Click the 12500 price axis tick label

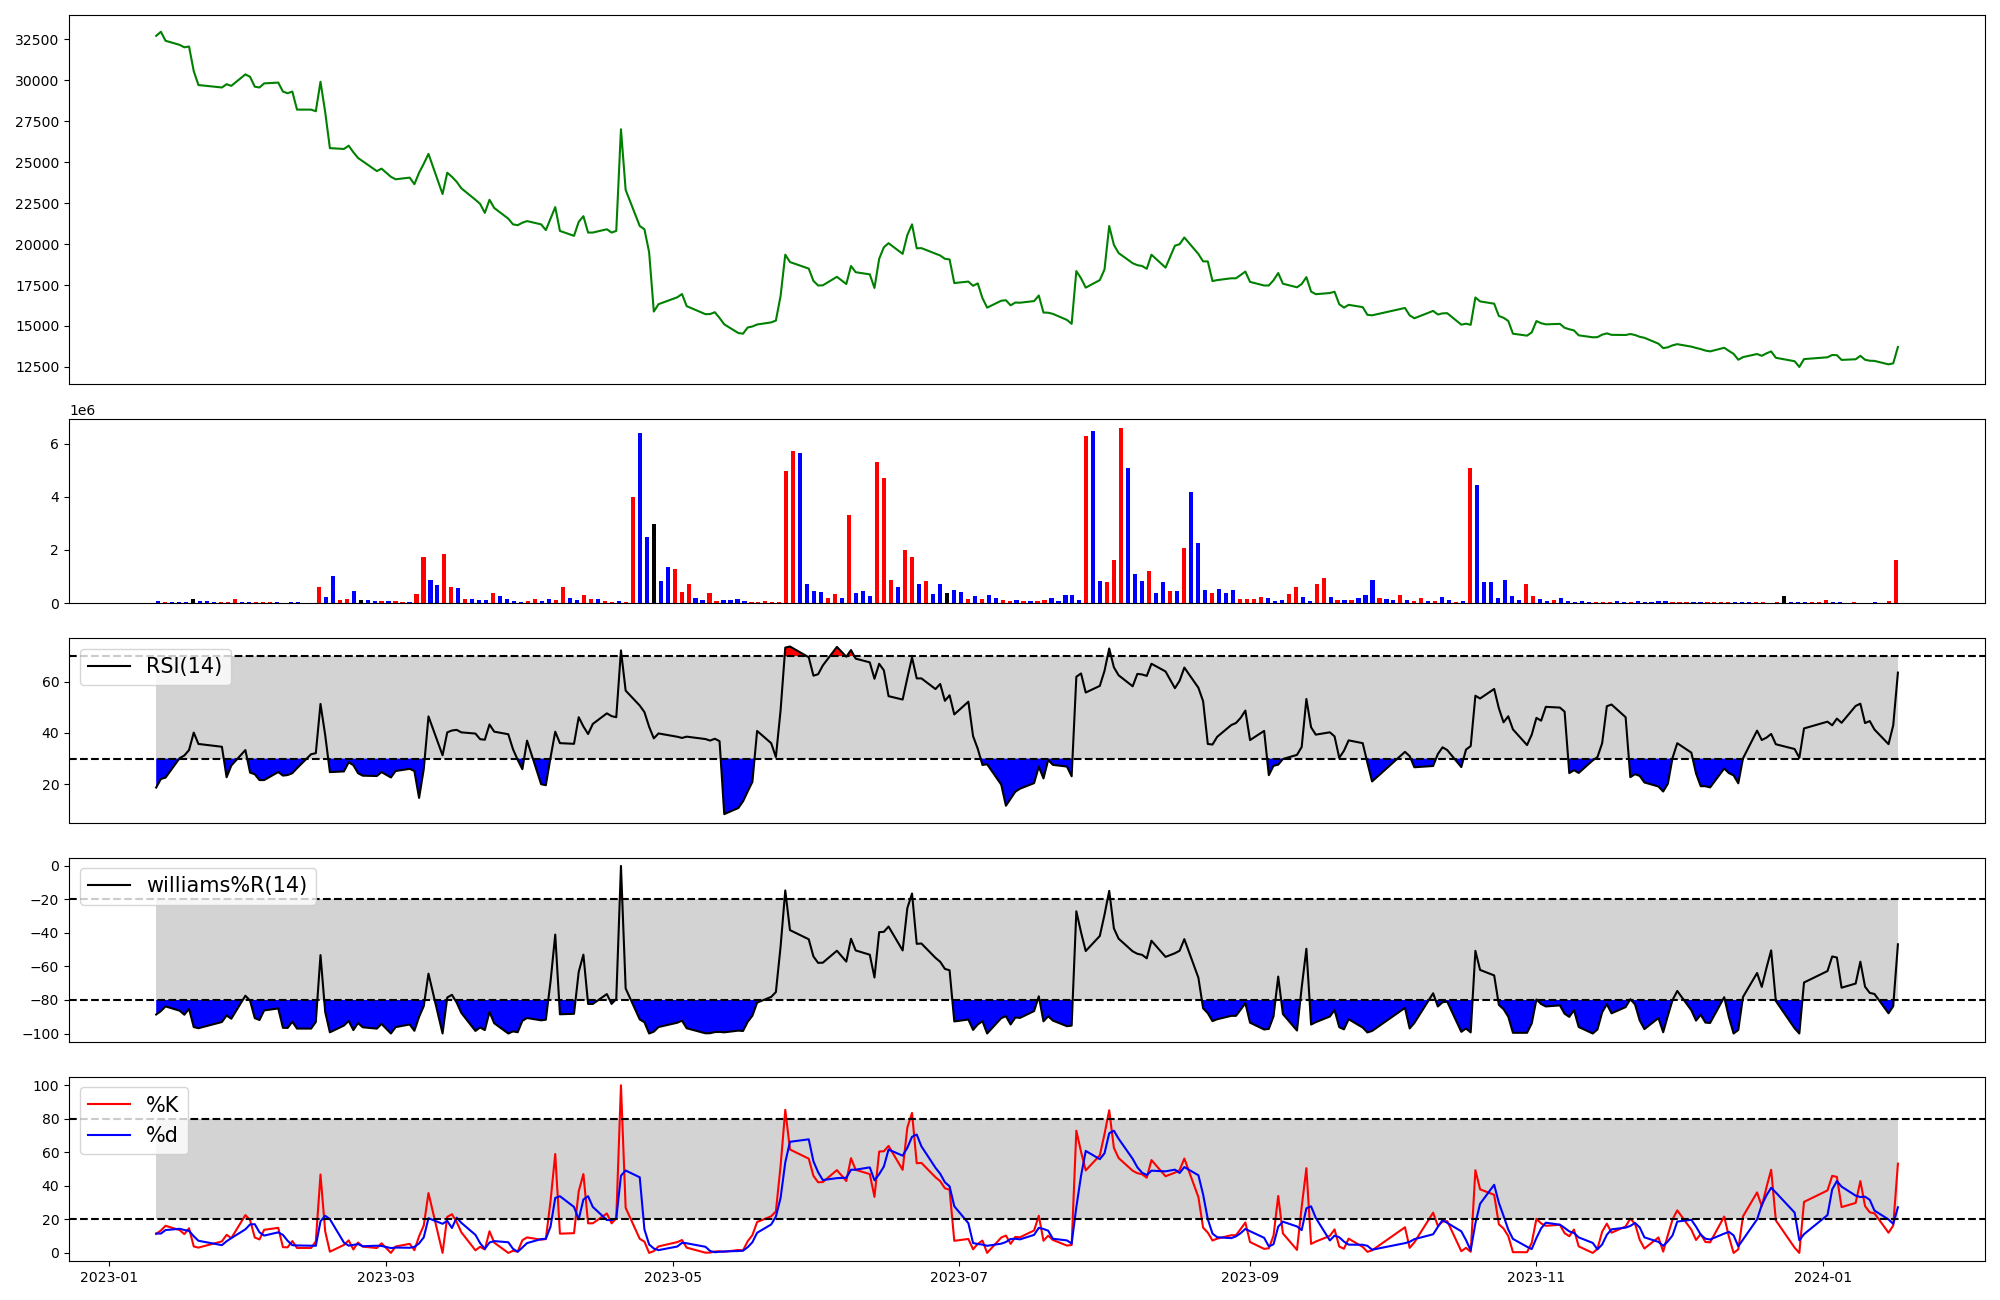[37, 367]
